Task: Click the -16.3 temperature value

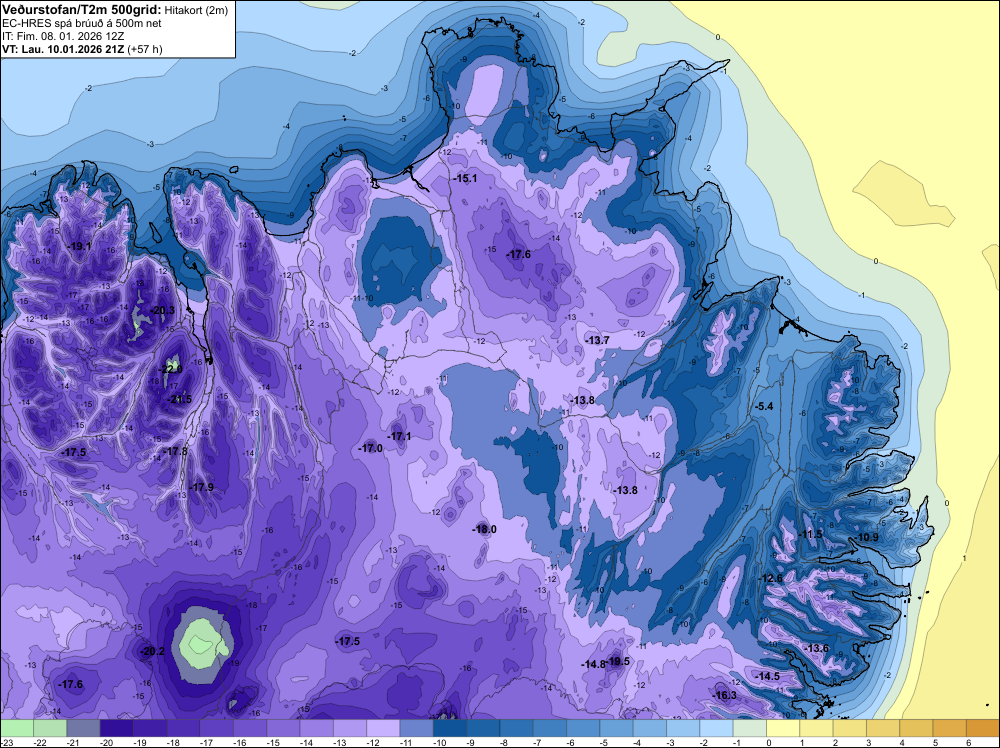Action: click(725, 695)
